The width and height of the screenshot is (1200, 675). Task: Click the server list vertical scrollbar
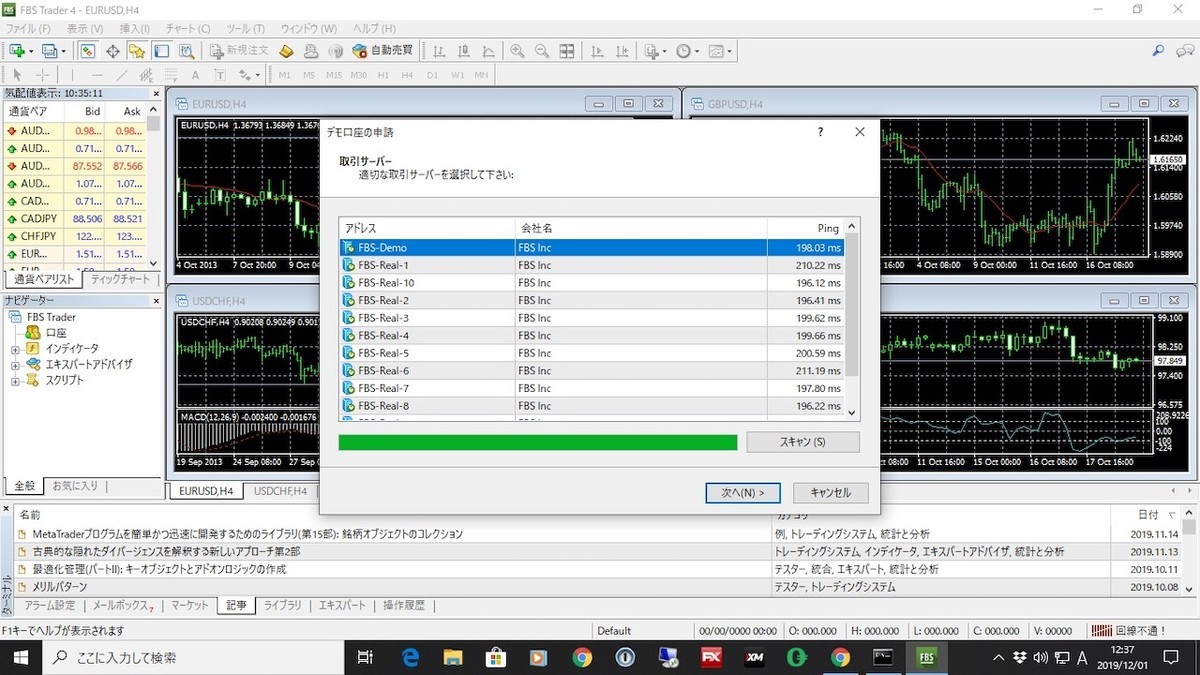pyautogui.click(x=852, y=318)
